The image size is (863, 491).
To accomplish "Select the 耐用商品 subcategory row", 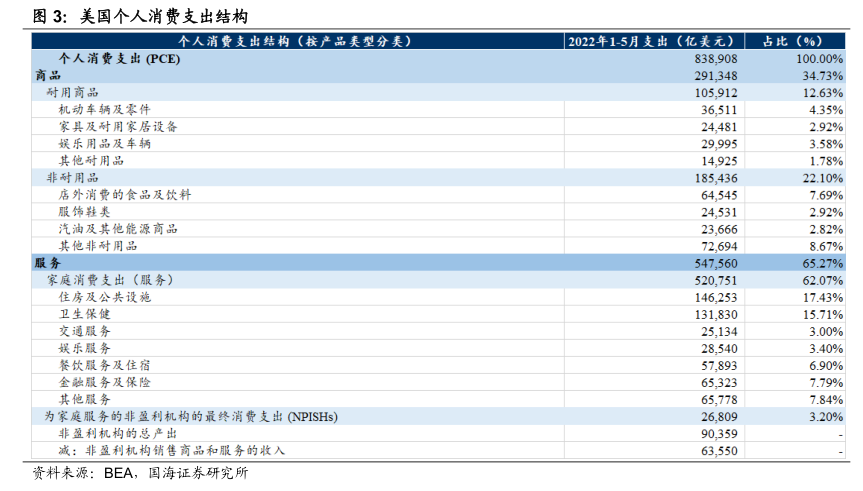I will (72, 92).
